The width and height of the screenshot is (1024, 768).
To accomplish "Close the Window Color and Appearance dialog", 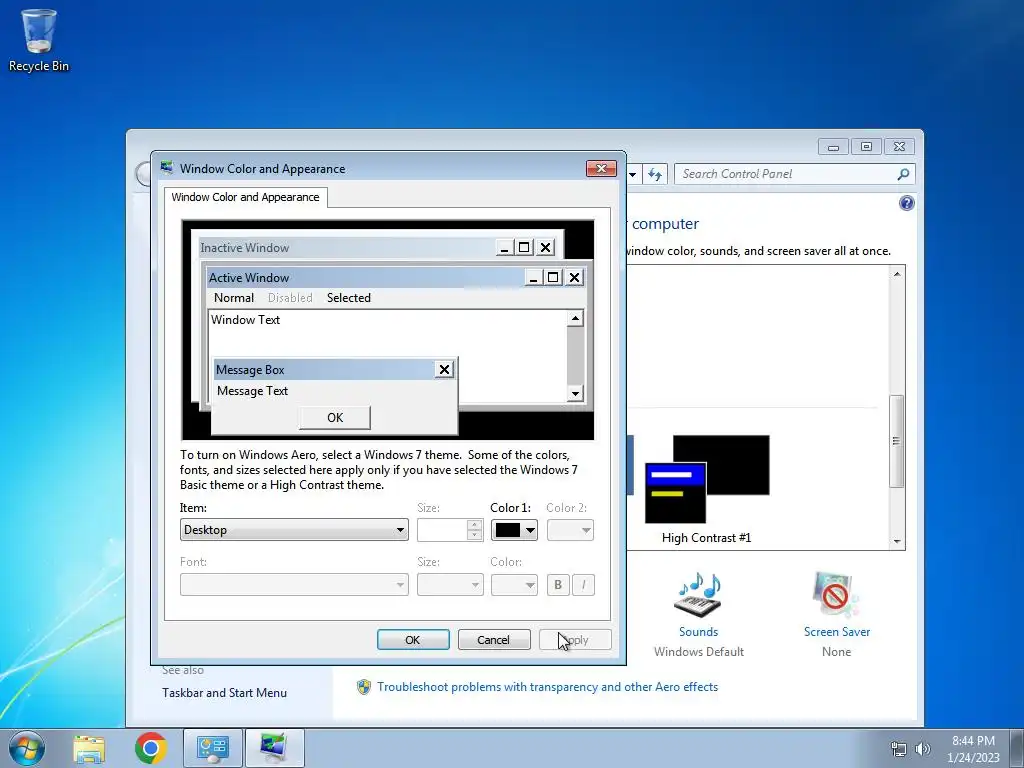I will pyautogui.click(x=601, y=168).
